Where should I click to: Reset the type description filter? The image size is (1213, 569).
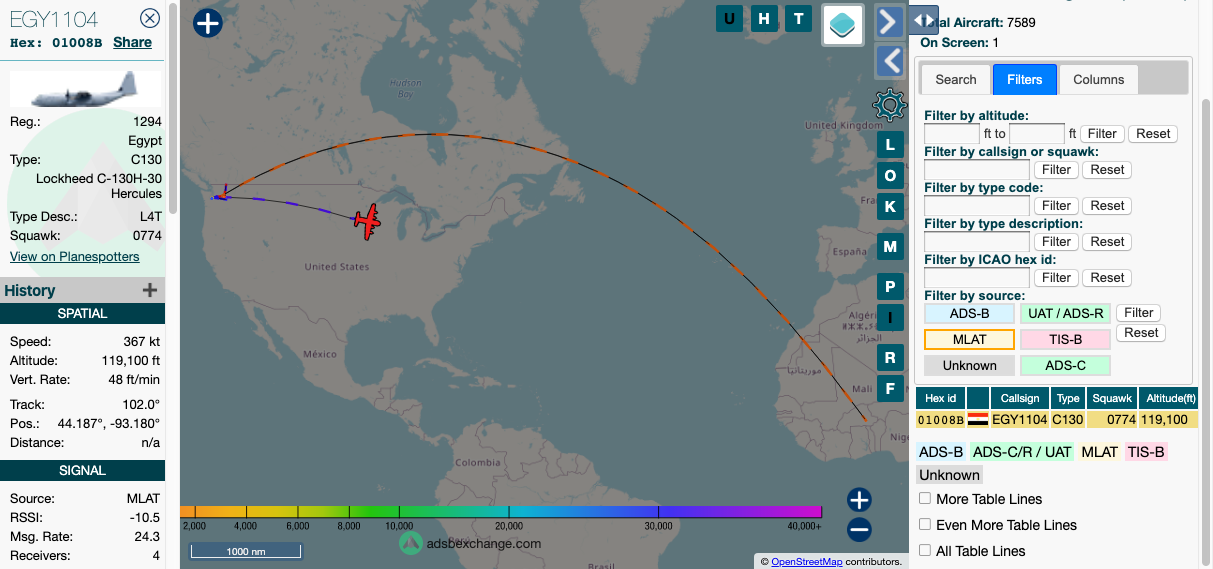[x=1108, y=241]
